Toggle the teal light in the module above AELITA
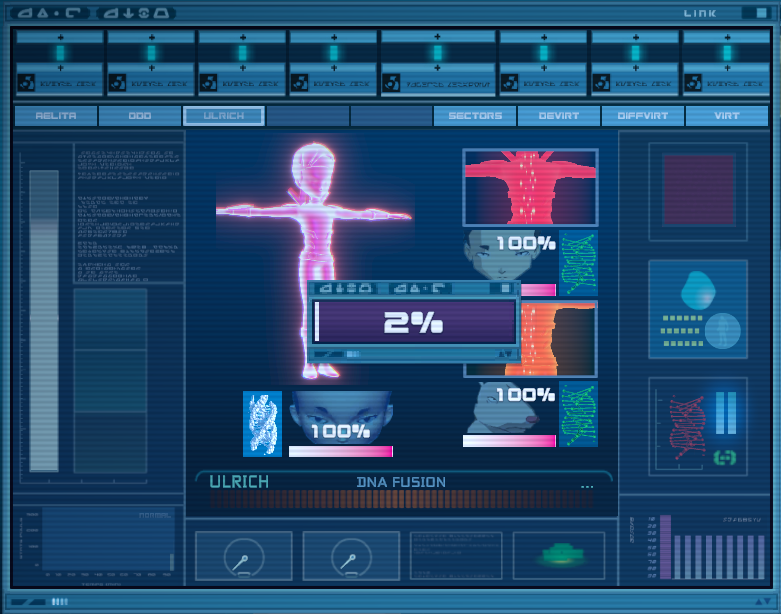Screen dimensions: 781x614 coord(60,52)
